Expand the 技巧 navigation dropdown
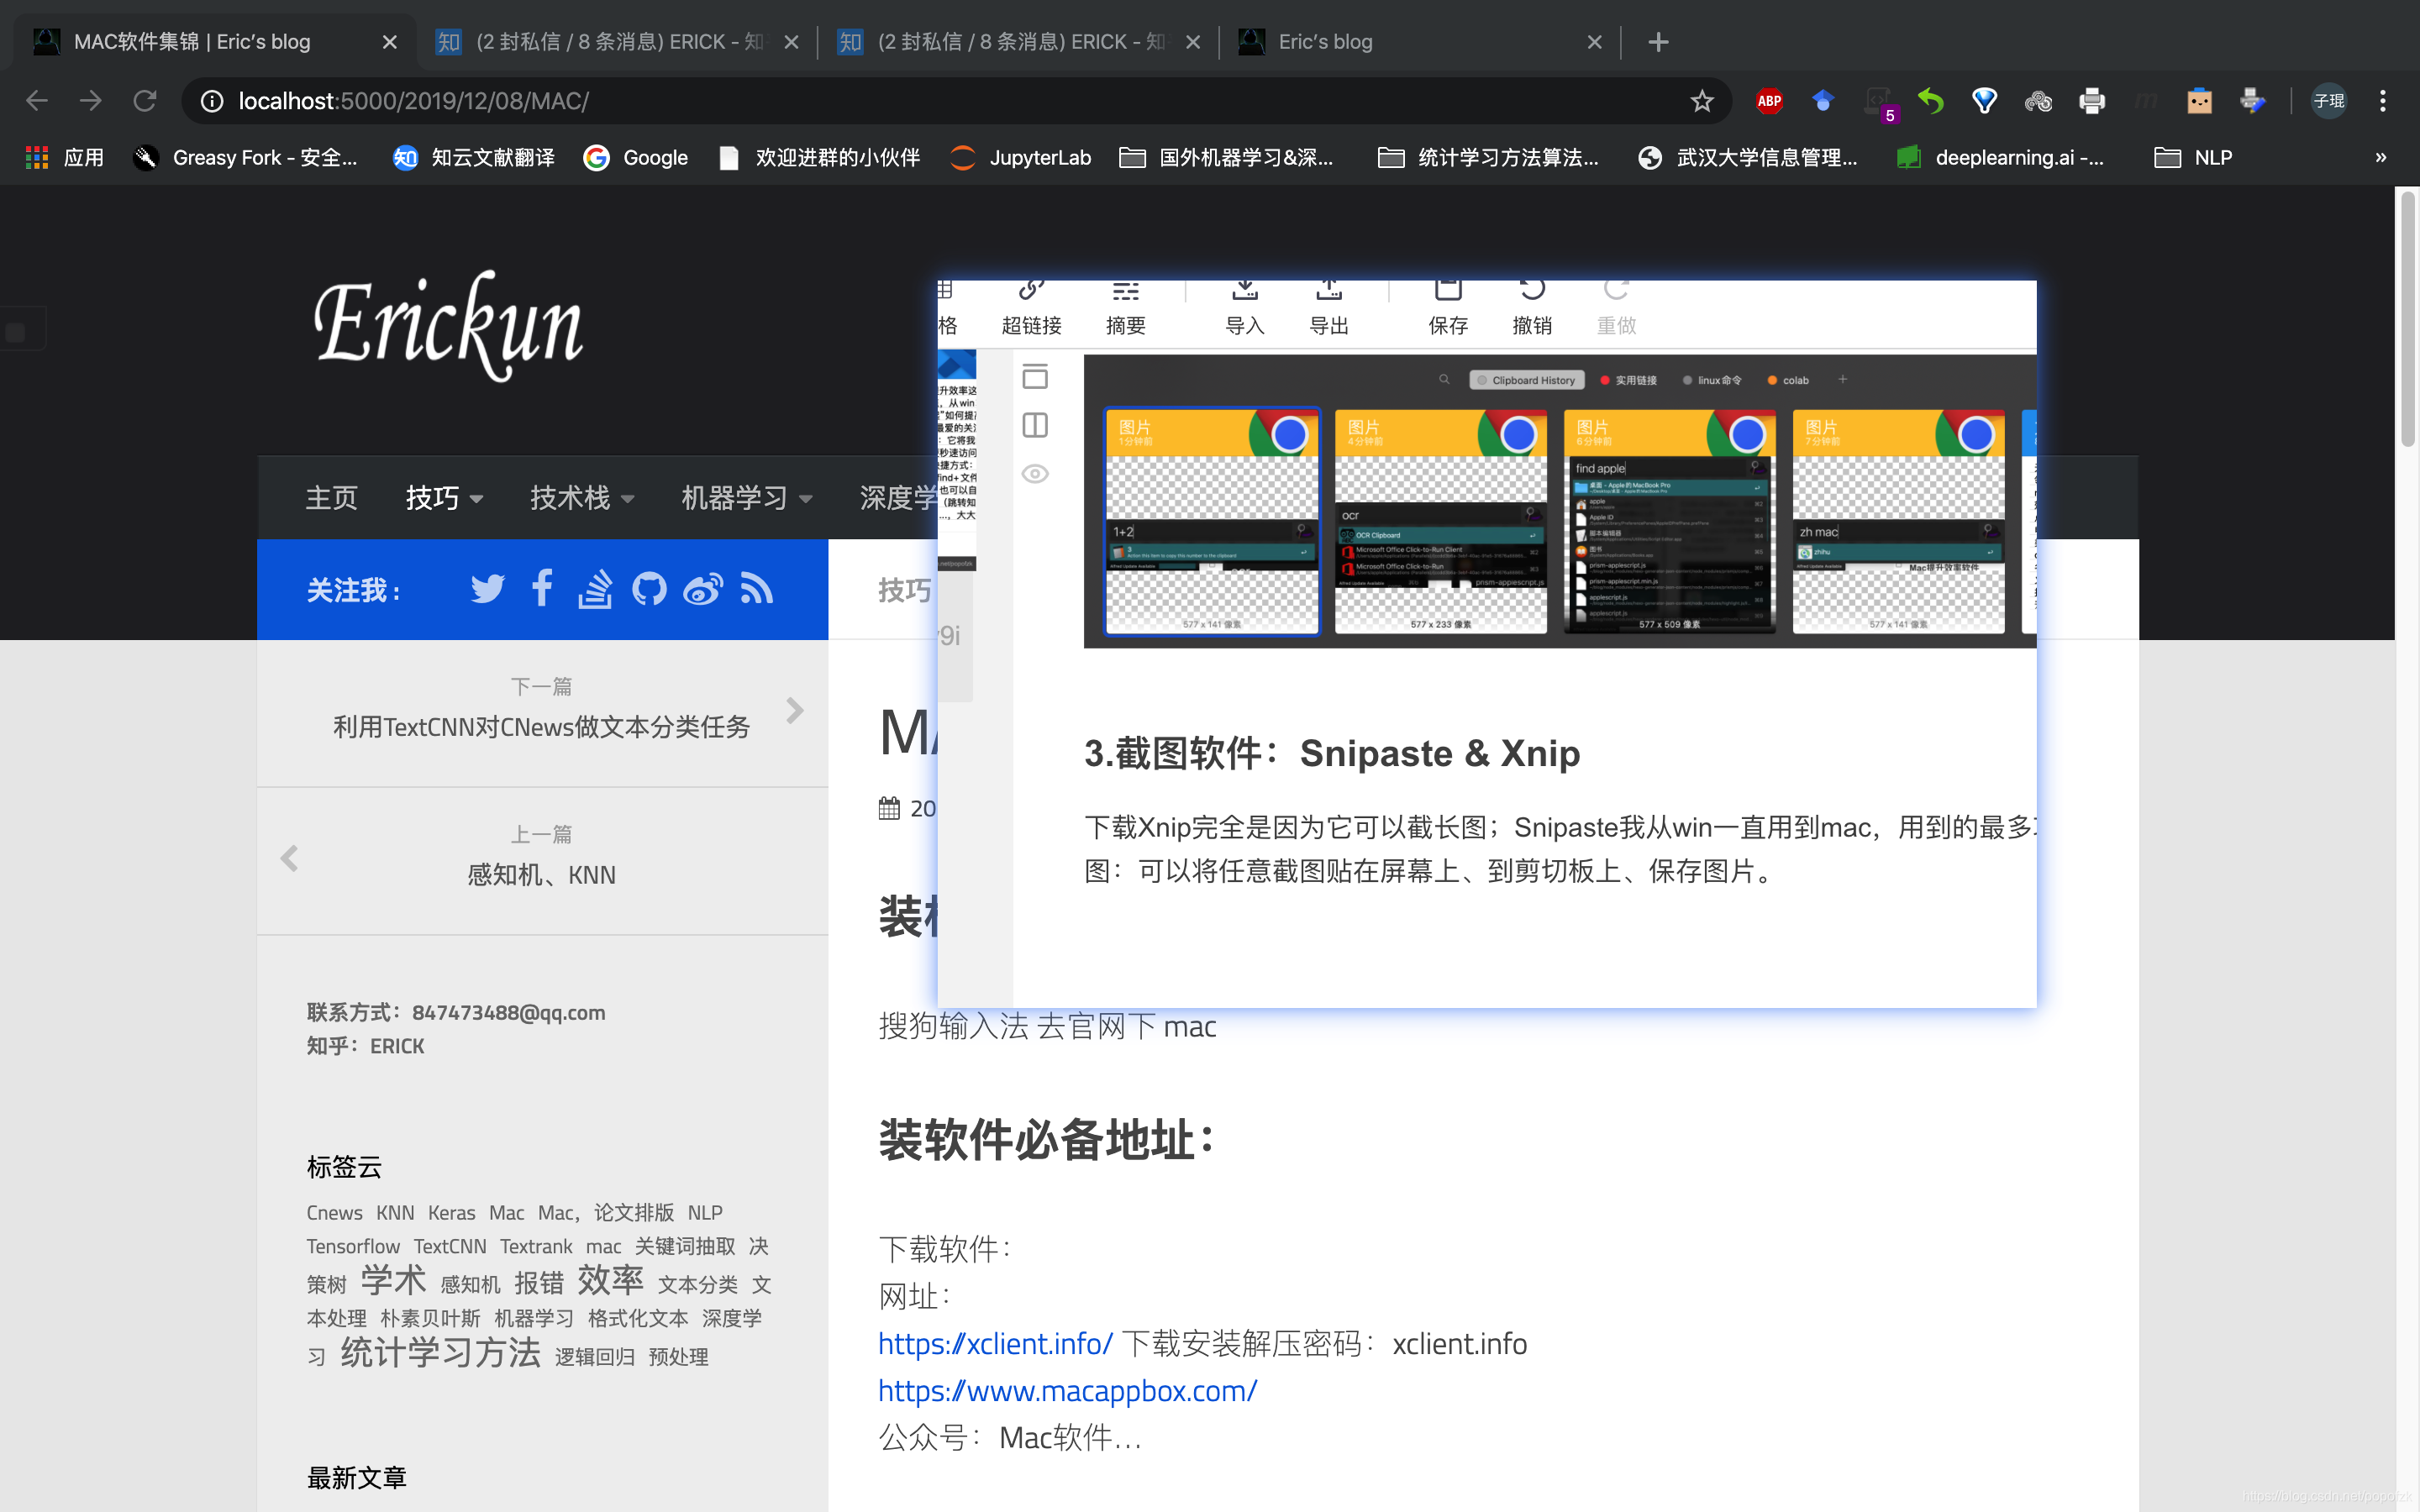 (442, 498)
